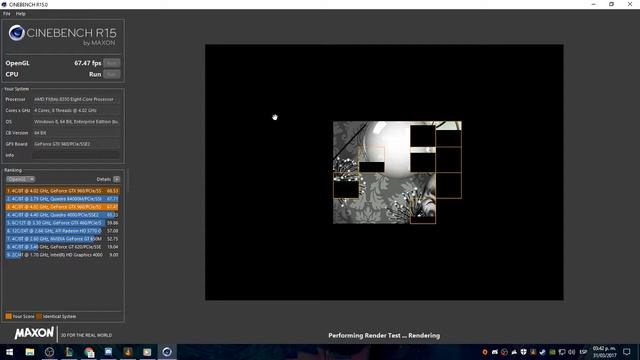Open the orange-brown app icon on taskbar
640x360 pixels.
tap(128, 352)
